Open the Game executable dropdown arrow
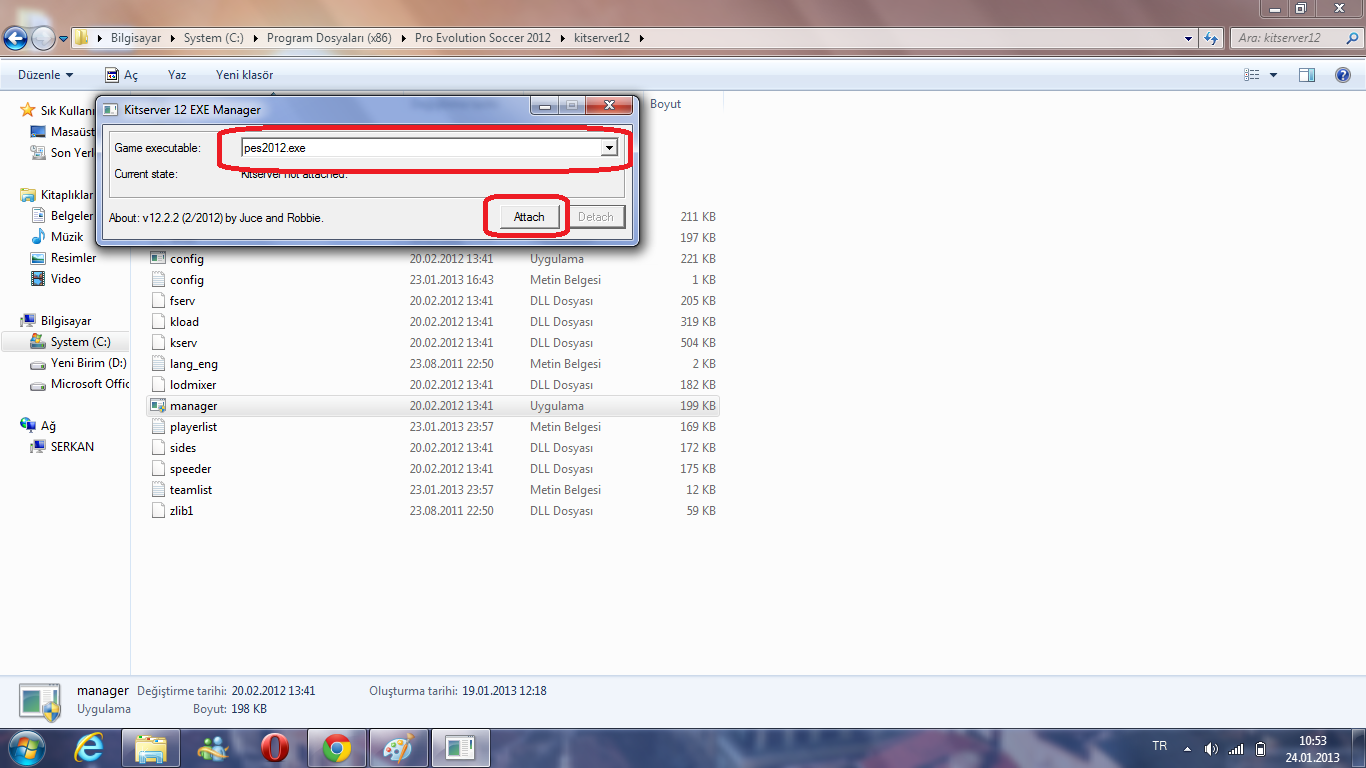The height and width of the screenshot is (768, 1366). click(608, 148)
